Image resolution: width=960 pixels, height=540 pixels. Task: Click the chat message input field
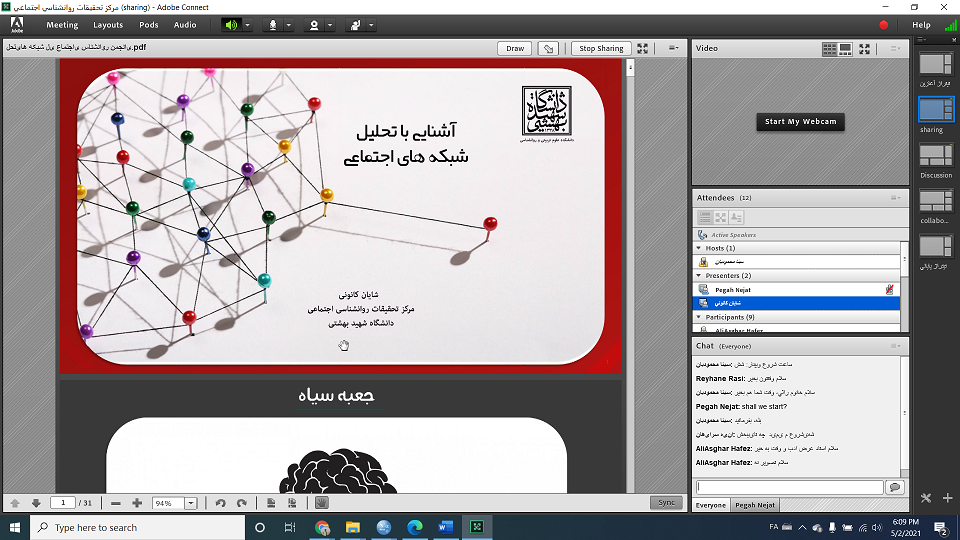[789, 487]
